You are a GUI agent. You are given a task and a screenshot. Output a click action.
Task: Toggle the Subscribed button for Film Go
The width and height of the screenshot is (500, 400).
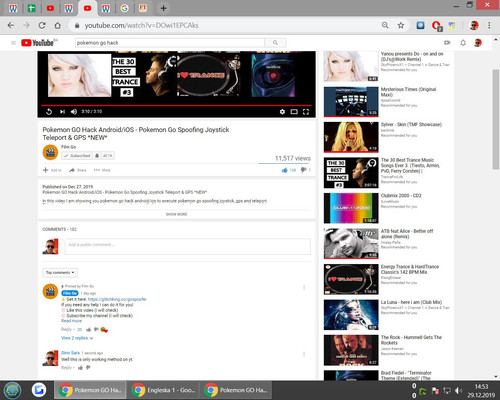click(77, 156)
